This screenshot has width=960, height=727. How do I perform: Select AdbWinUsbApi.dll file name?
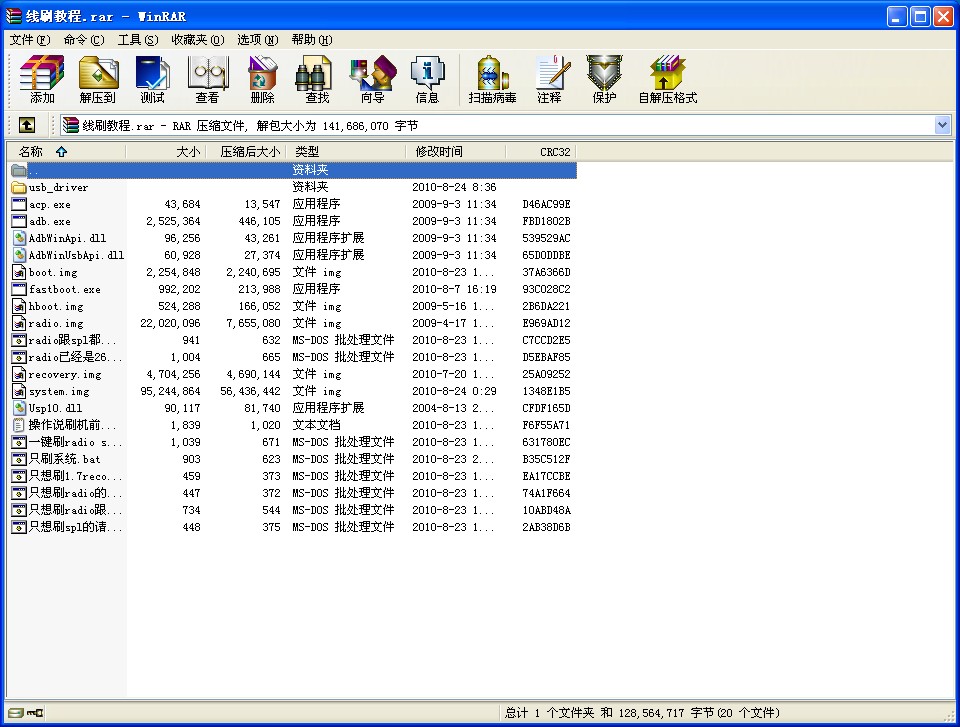coord(77,255)
